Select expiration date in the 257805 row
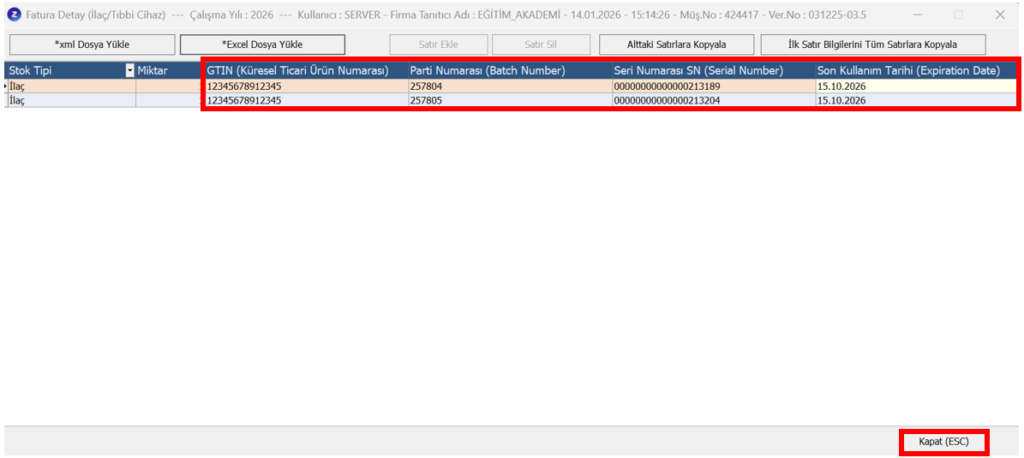The image size is (1024, 458). (916, 100)
